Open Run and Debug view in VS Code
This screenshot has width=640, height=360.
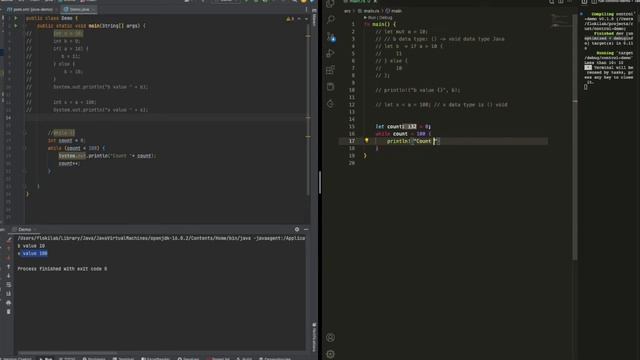(x=331, y=53)
